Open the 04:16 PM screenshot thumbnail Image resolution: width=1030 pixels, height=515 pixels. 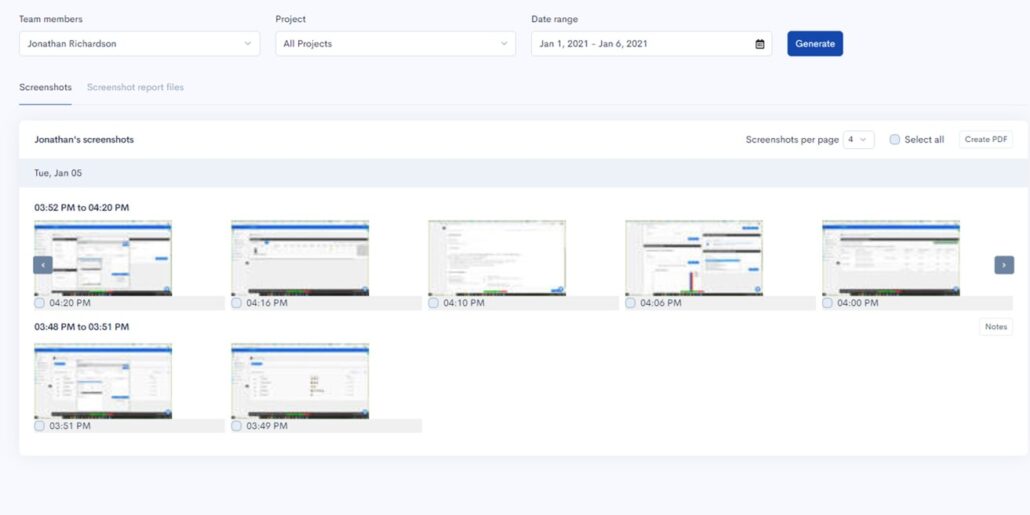click(x=299, y=258)
